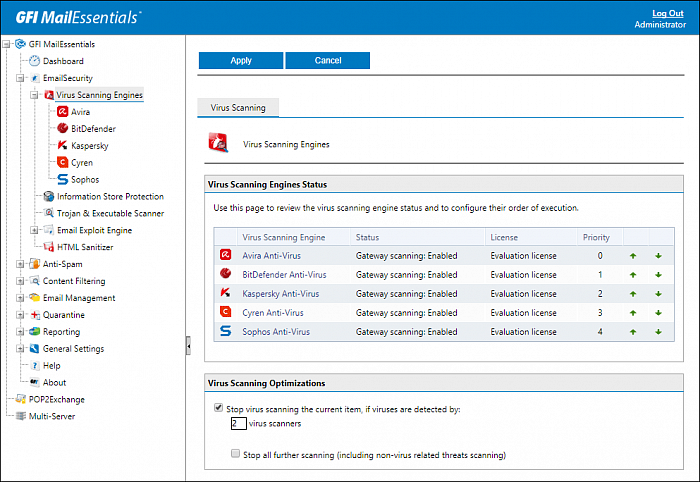Expand the Email Exploit Engine node

[x=34, y=230]
